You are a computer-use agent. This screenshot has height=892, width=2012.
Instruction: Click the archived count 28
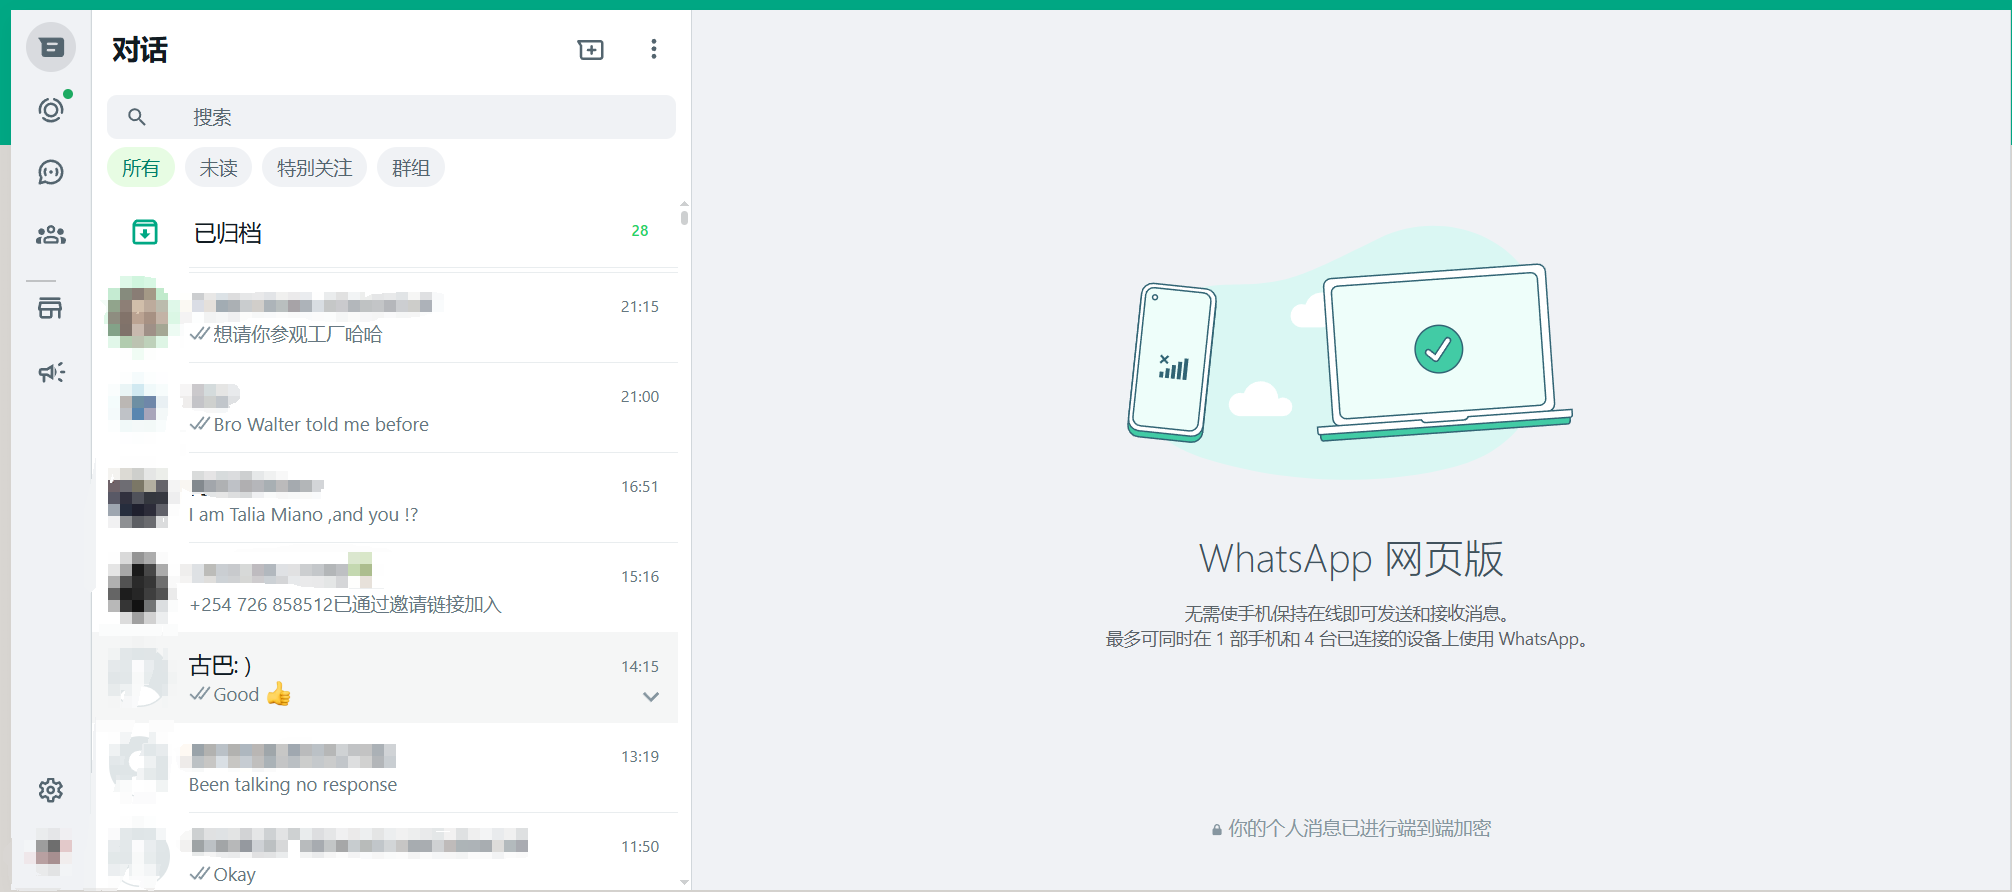[x=640, y=231]
